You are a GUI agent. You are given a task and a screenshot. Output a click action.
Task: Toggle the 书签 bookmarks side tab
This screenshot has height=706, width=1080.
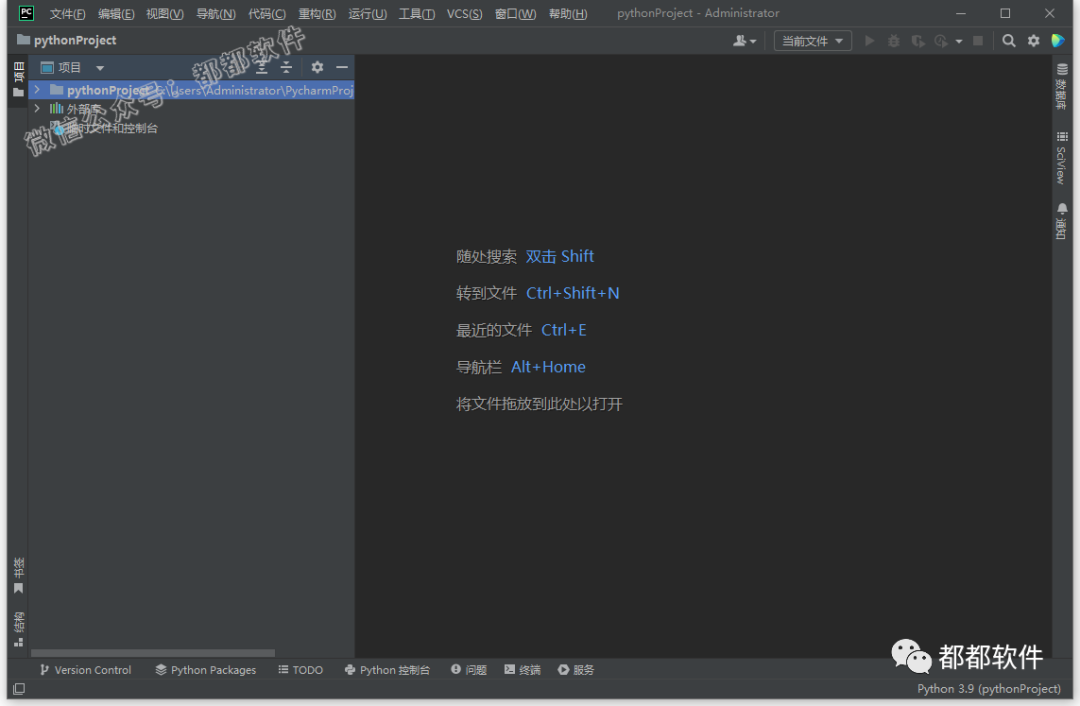(19, 575)
